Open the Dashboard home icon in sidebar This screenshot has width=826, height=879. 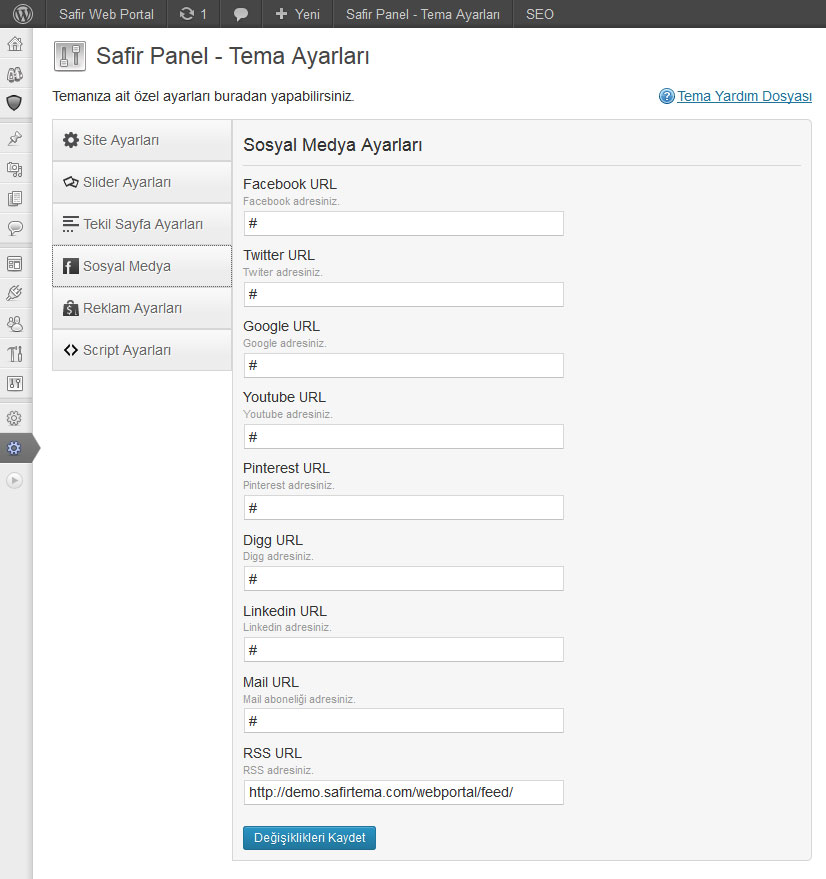tap(15, 44)
